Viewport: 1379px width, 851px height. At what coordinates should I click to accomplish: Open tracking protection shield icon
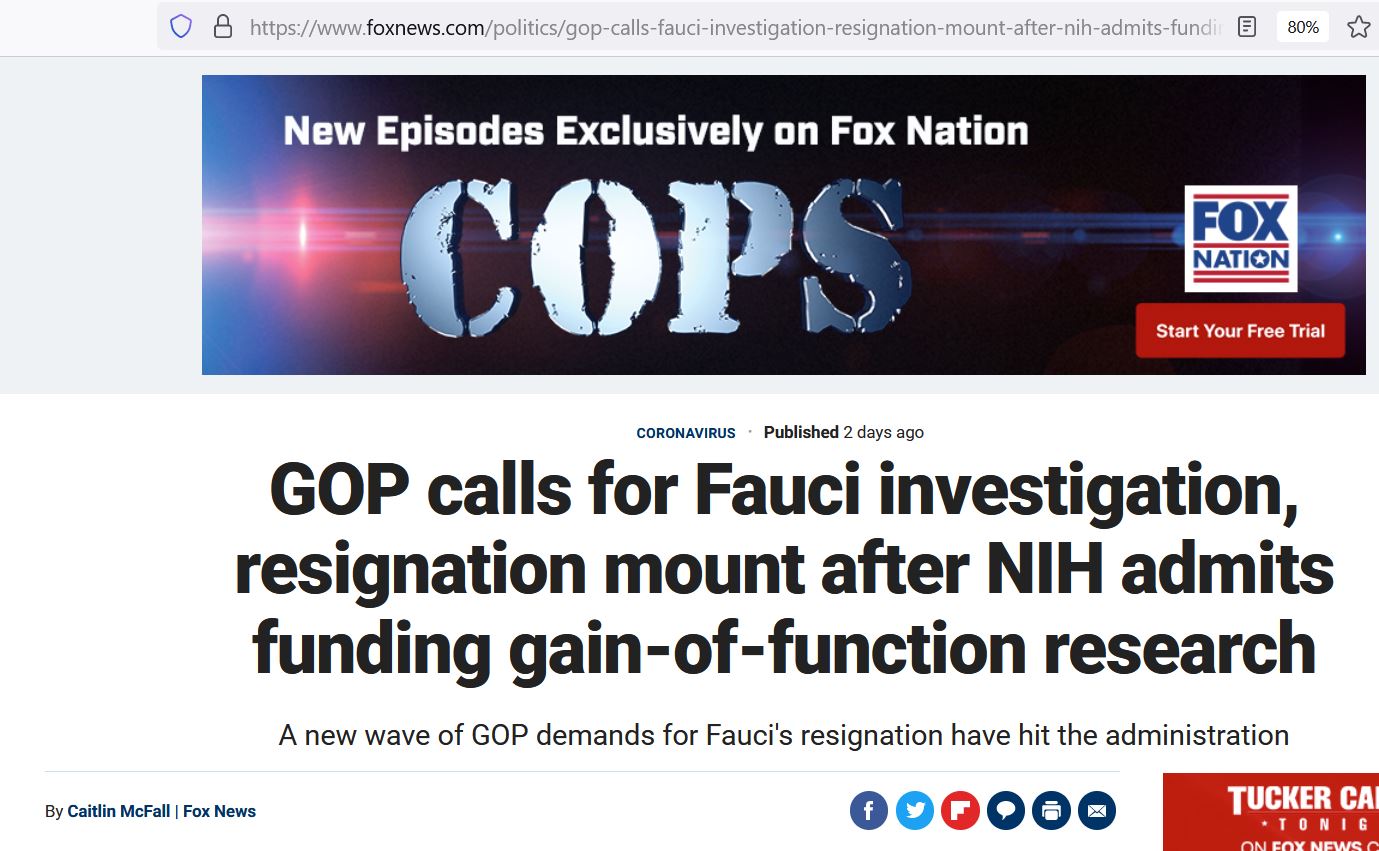point(181,27)
